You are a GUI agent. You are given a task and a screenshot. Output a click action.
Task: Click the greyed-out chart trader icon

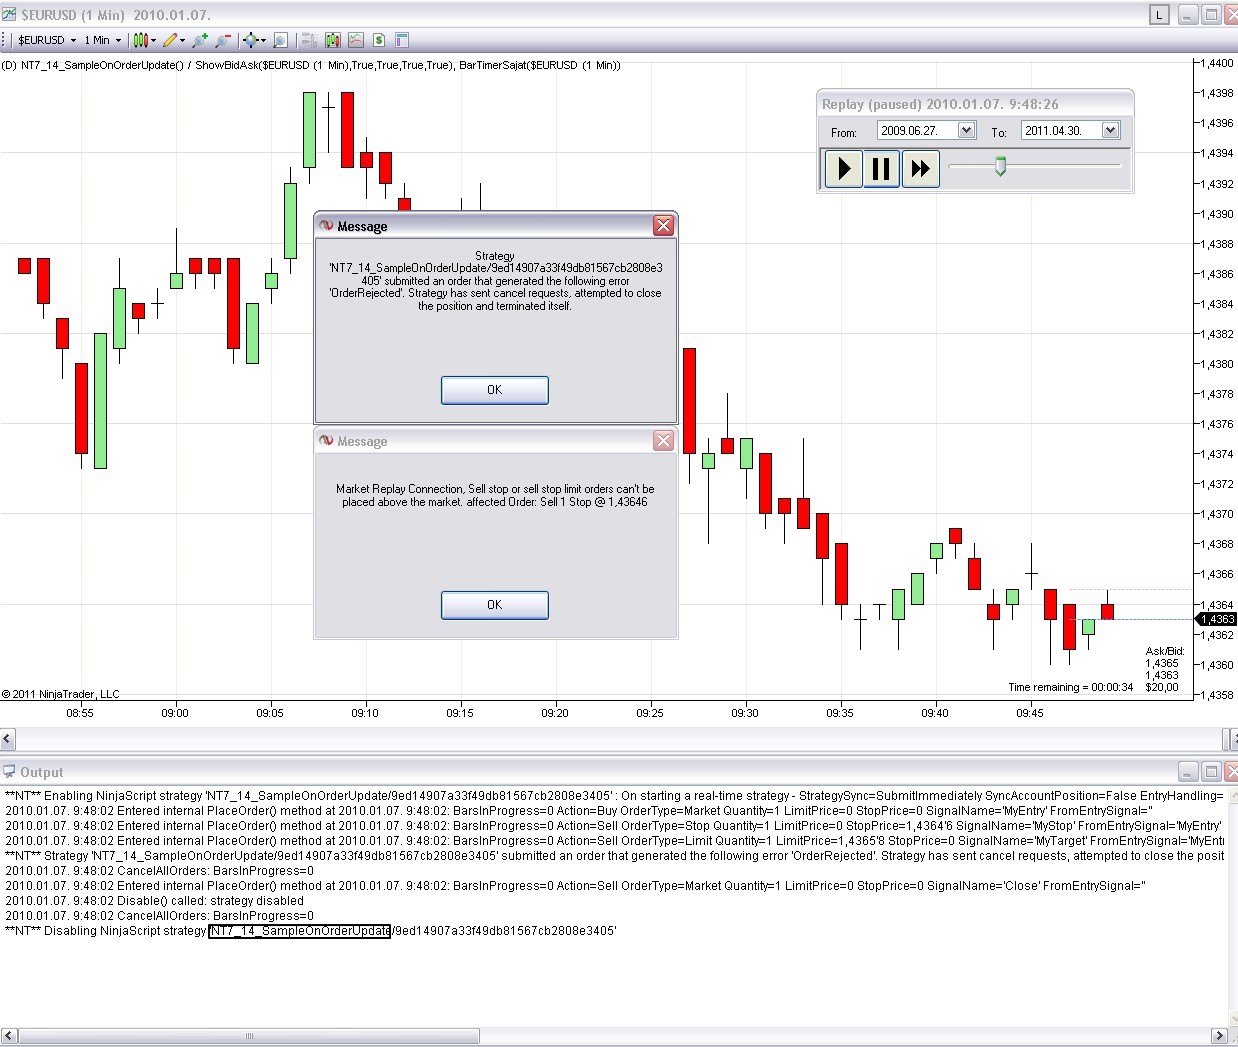click(x=308, y=40)
